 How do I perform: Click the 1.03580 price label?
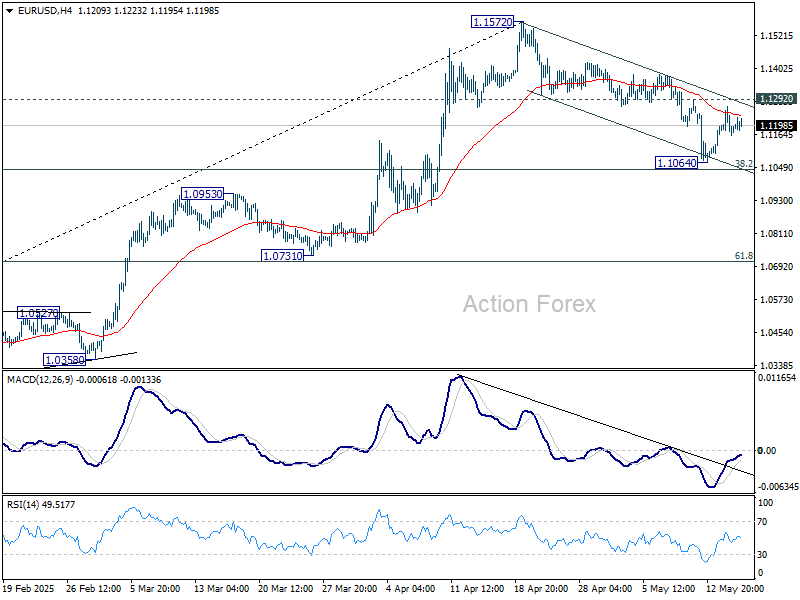pyautogui.click(x=65, y=360)
